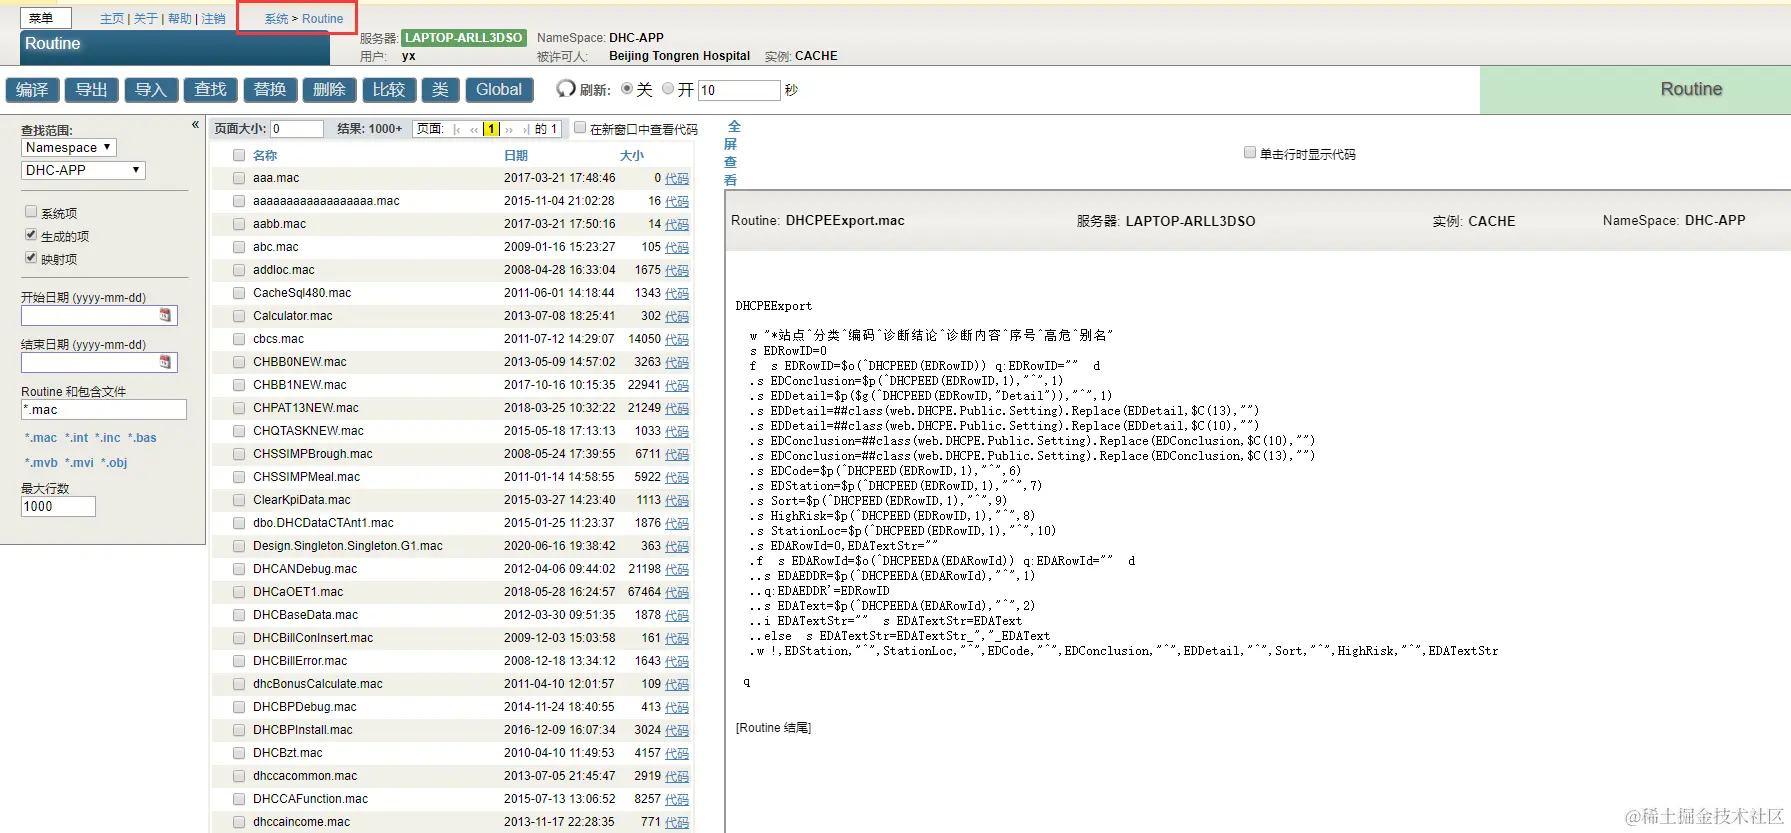Viewport: 1791px width, 833px height.
Task: Click the Routine breadcrumb link
Action: [x=322, y=19]
